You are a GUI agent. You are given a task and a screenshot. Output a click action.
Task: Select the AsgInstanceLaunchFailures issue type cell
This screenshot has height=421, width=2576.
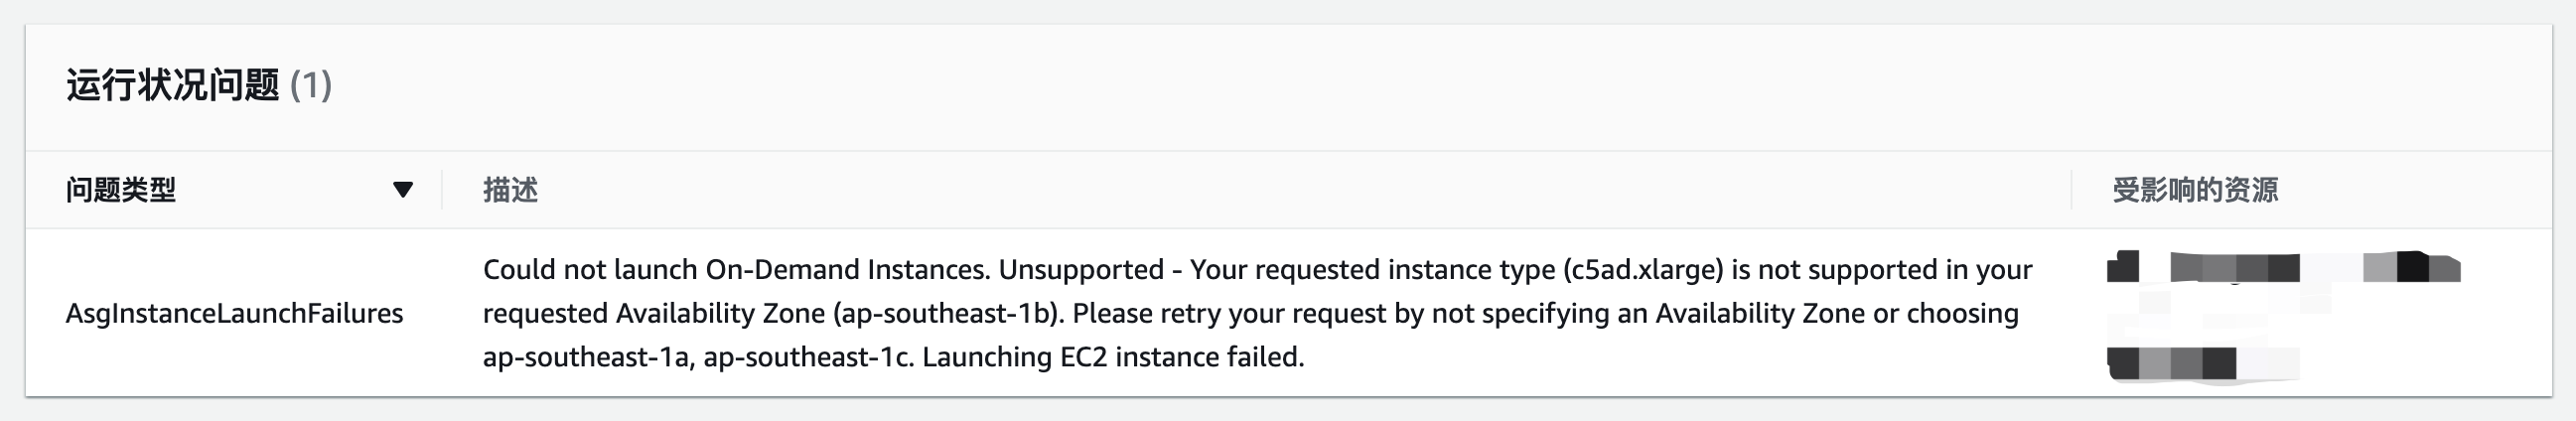coord(235,314)
